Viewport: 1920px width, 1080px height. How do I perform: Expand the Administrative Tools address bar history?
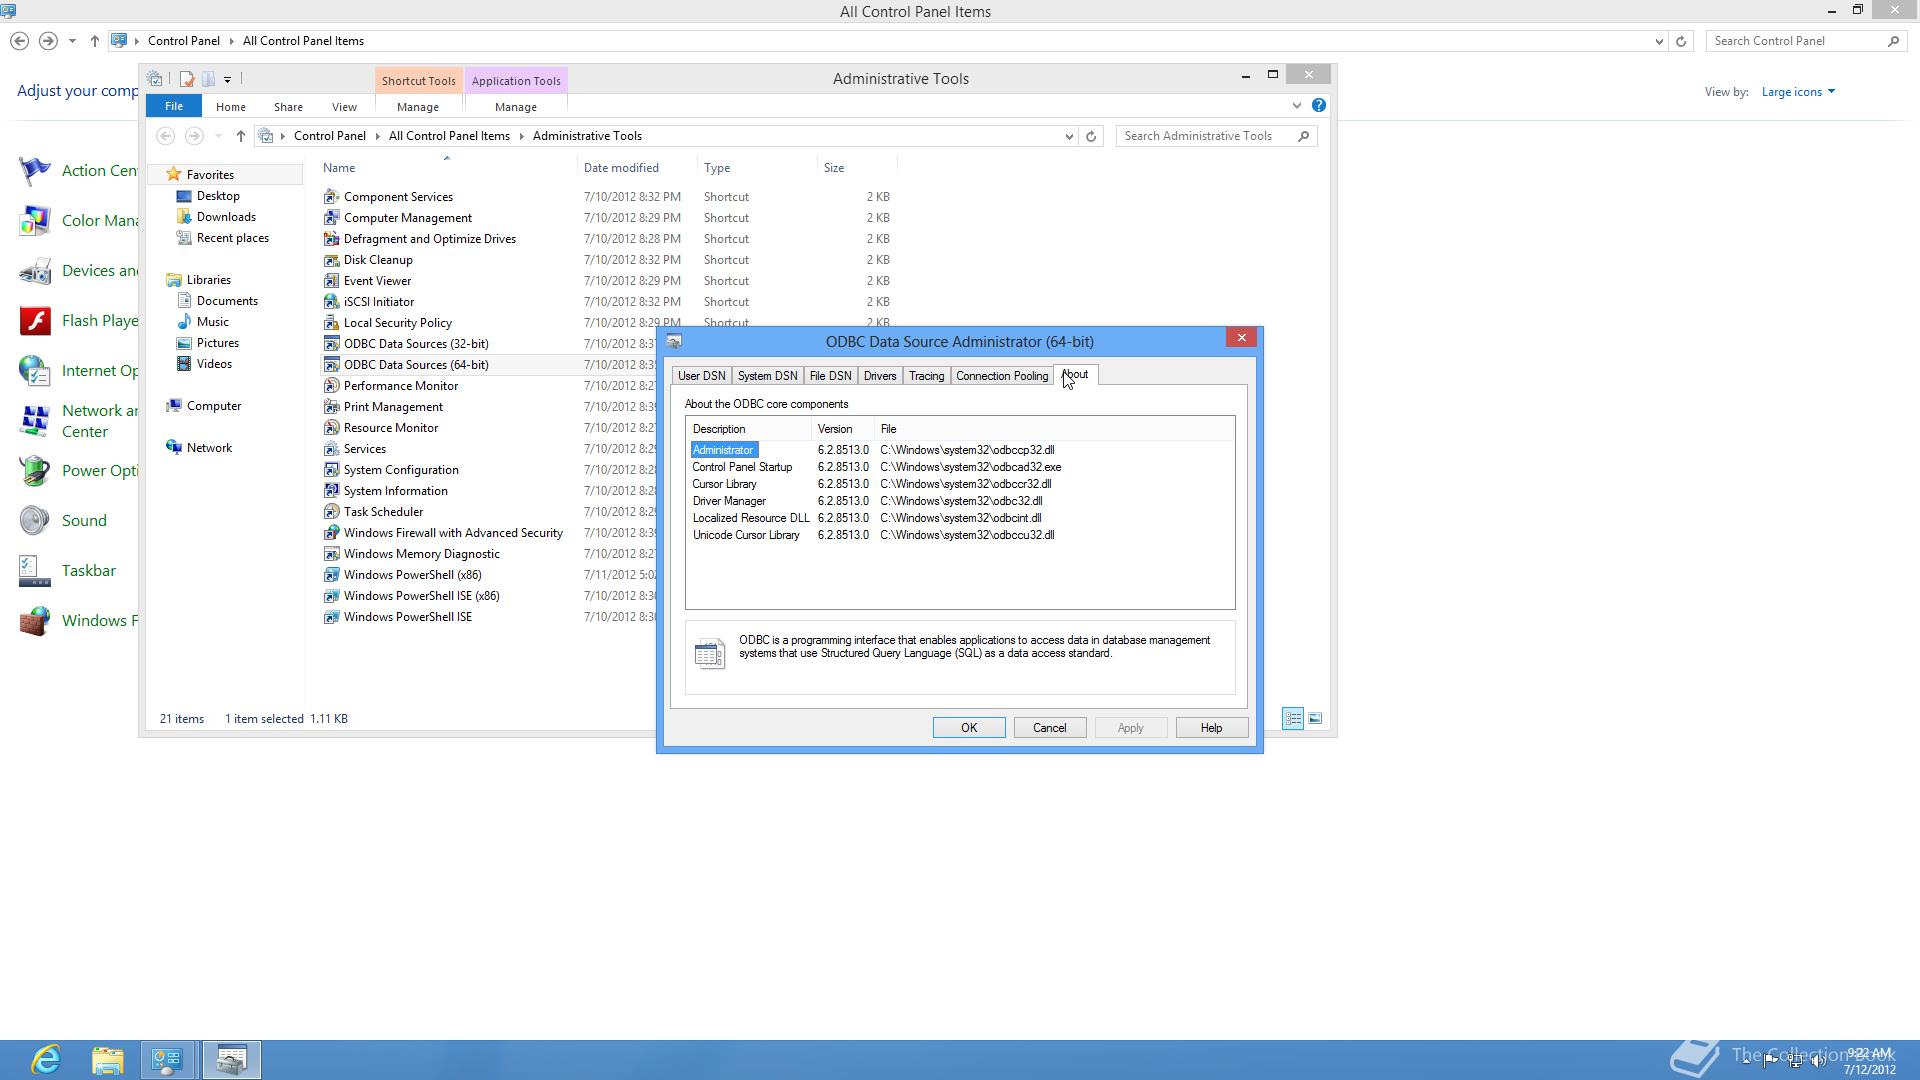click(1069, 136)
